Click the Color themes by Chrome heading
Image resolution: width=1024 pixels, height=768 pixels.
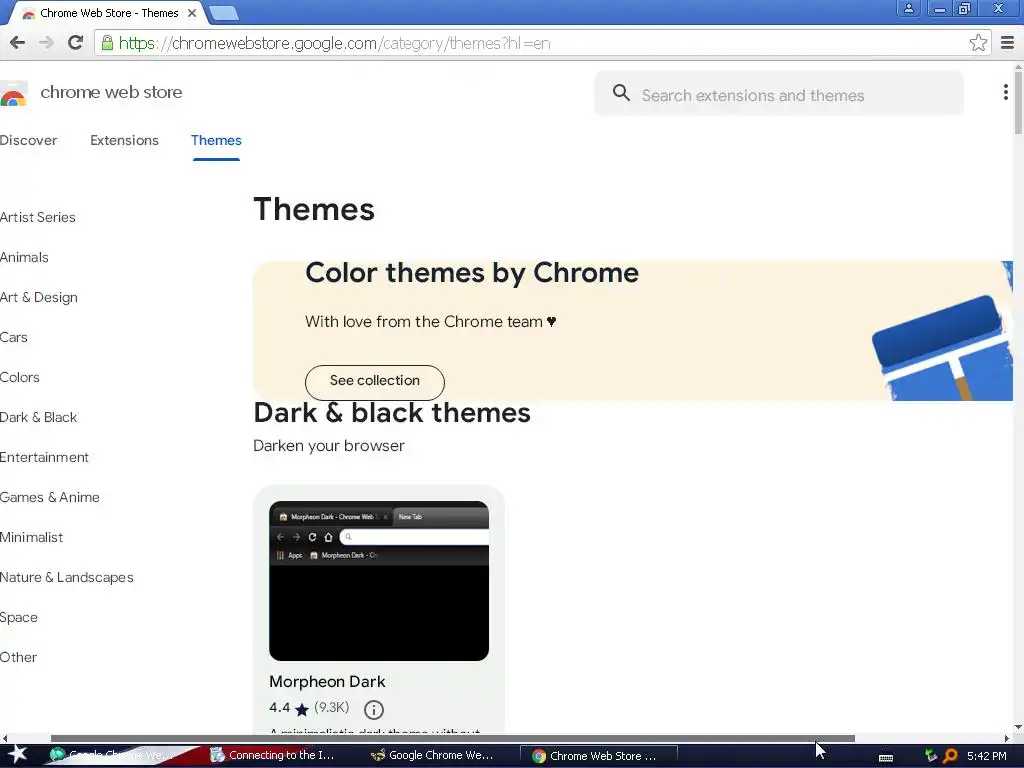472,272
